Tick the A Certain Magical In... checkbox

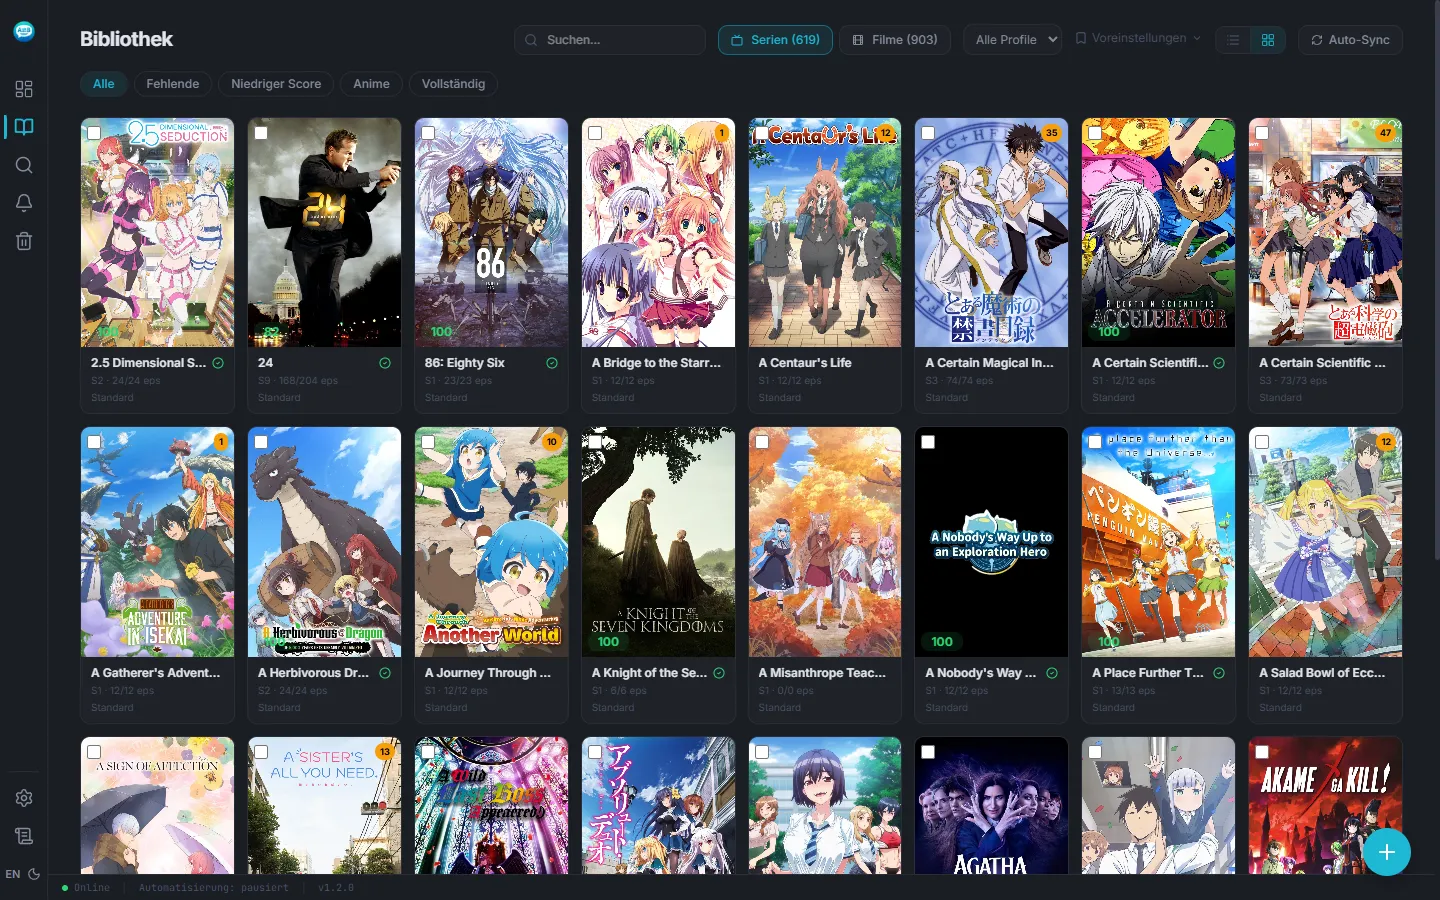click(928, 132)
